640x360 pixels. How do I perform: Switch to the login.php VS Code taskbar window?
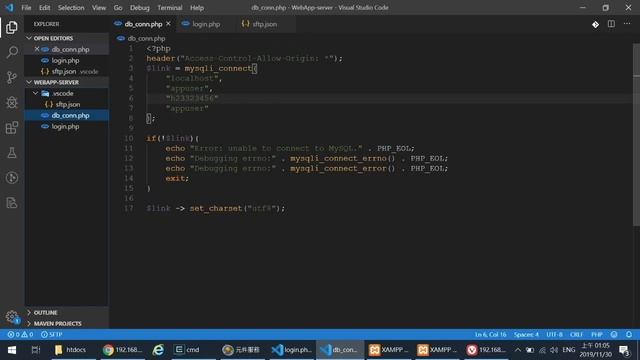[x=292, y=350]
